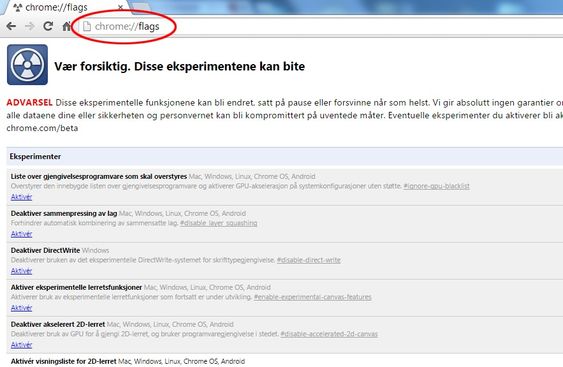
Task: Click Aktivér under Deaktiver DirectWrite
Action: pos(21,271)
